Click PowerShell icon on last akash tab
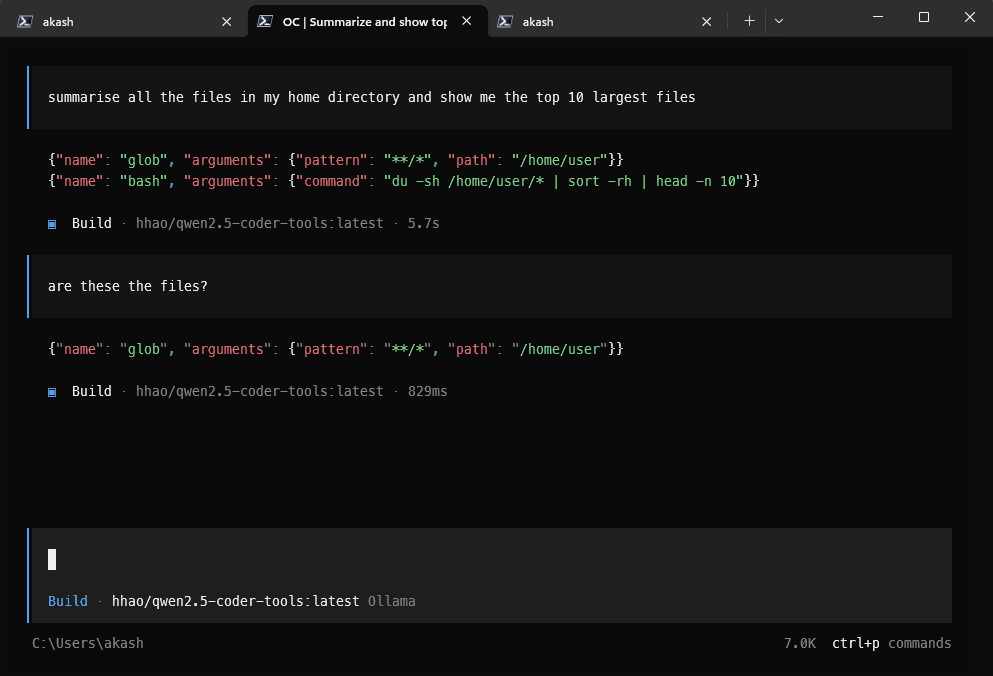This screenshot has height=676, width=993. 505,22
